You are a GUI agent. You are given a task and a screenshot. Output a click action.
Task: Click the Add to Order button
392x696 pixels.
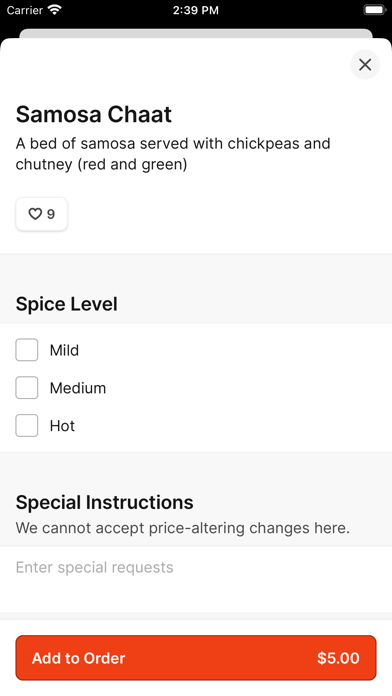pos(196,658)
